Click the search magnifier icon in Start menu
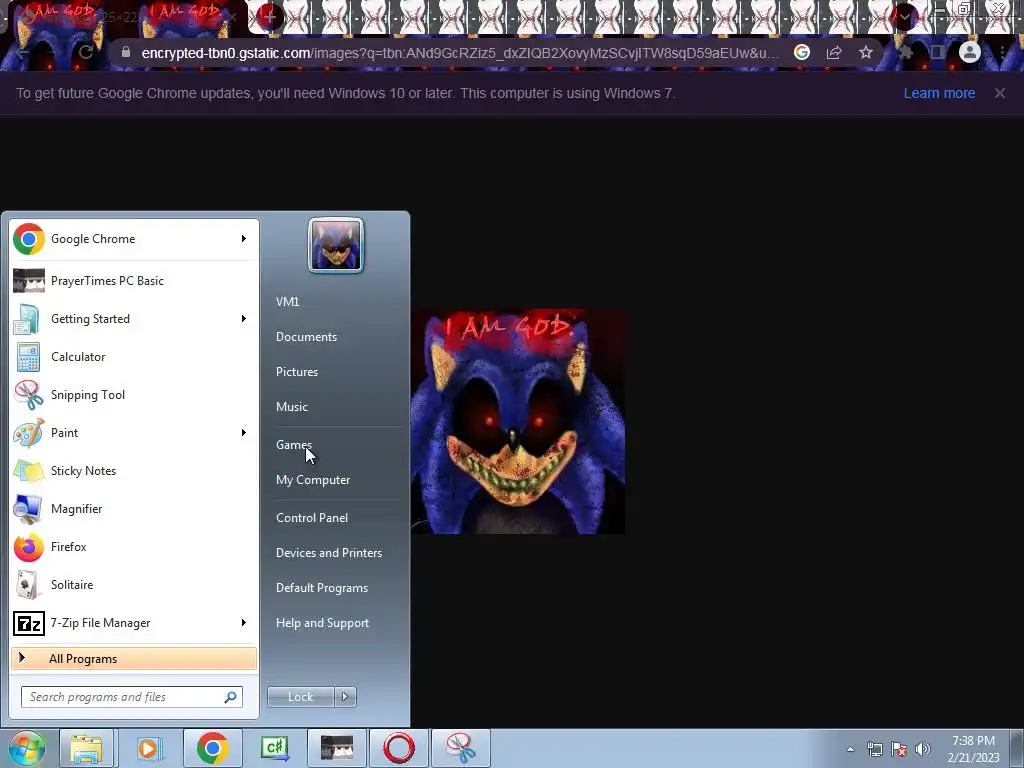This screenshot has height=768, width=1024. (x=231, y=697)
